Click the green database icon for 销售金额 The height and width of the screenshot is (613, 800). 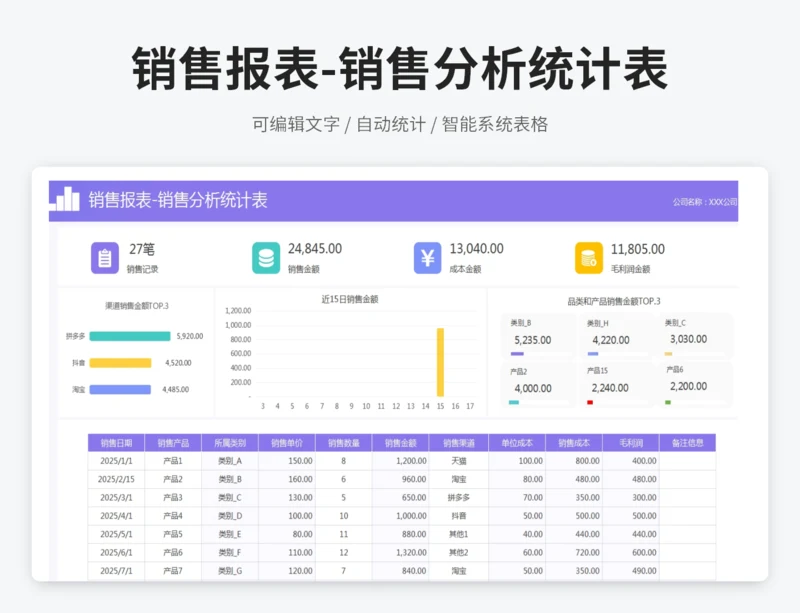point(266,258)
